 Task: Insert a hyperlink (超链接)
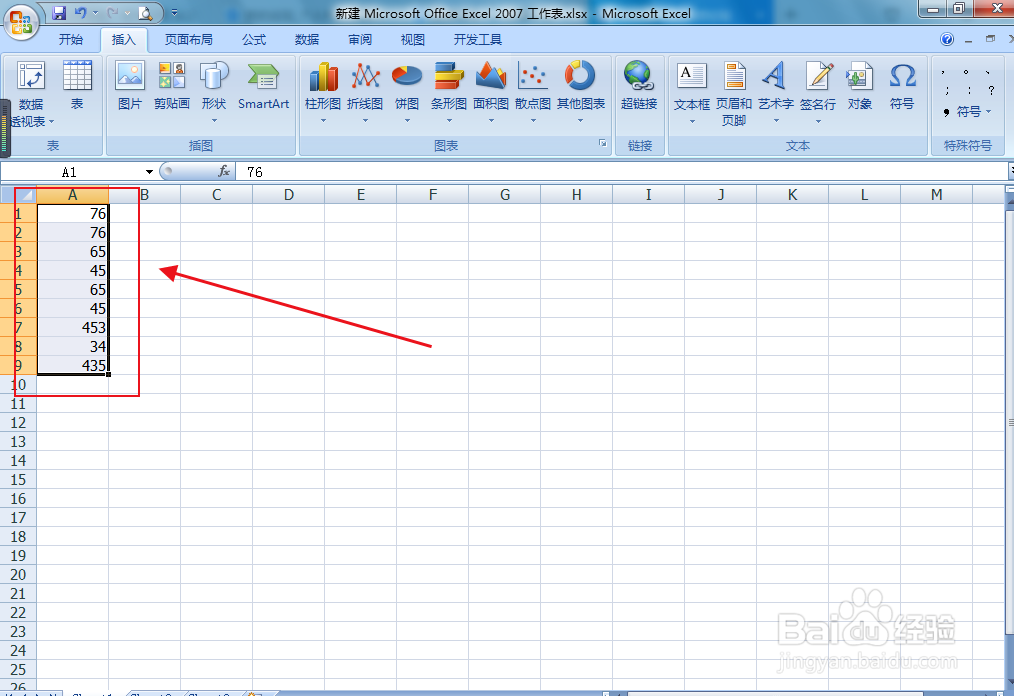tap(639, 85)
